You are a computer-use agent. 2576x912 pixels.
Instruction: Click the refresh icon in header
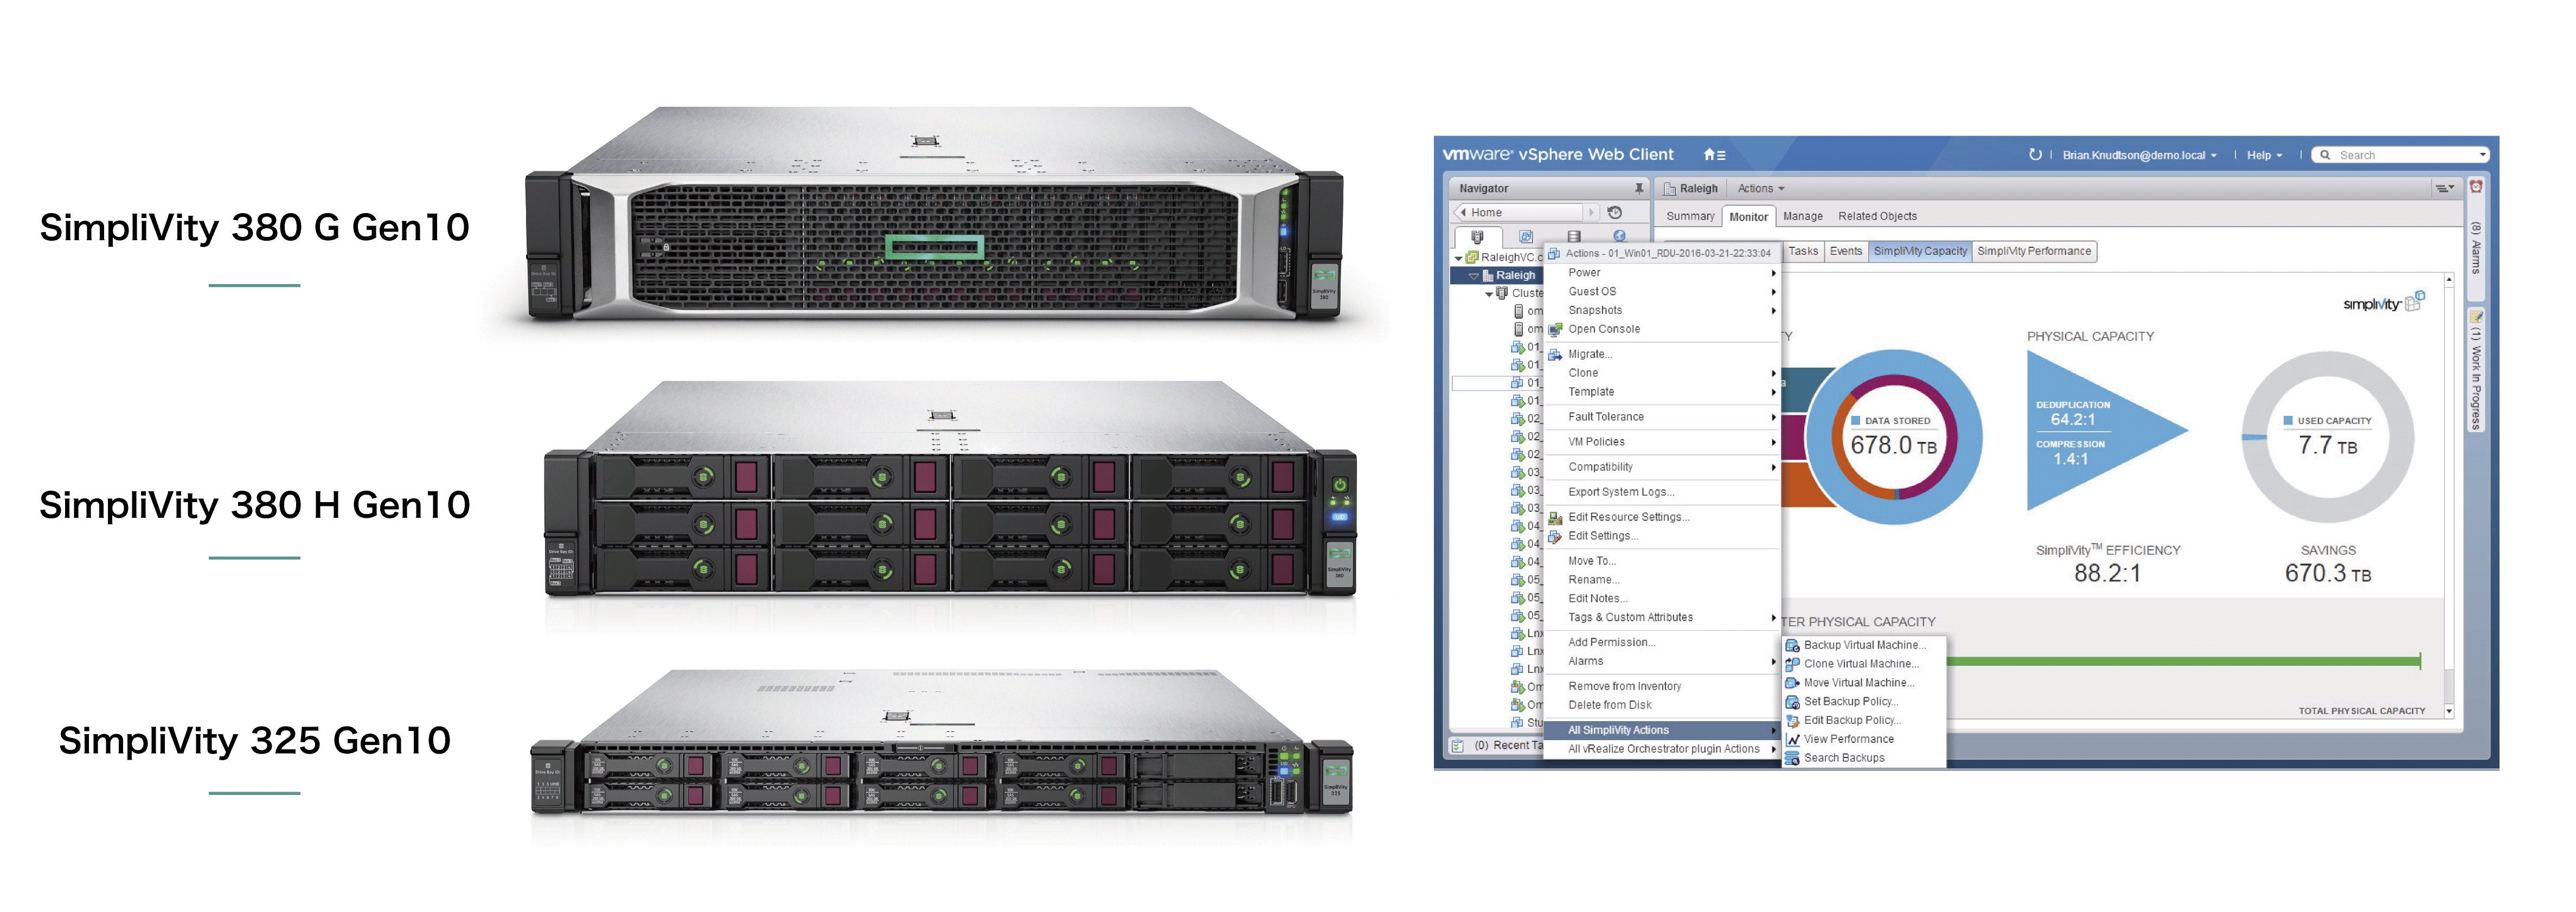pyautogui.click(x=2034, y=155)
